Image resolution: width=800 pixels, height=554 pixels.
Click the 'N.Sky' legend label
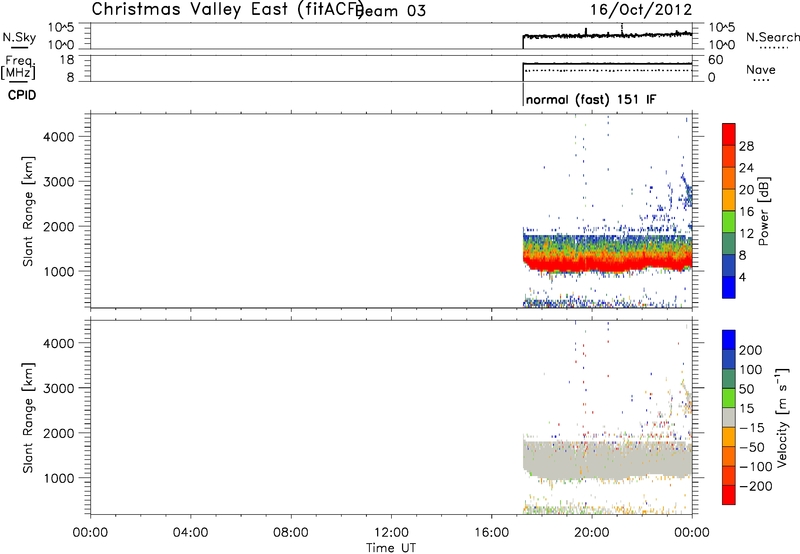coord(19,37)
